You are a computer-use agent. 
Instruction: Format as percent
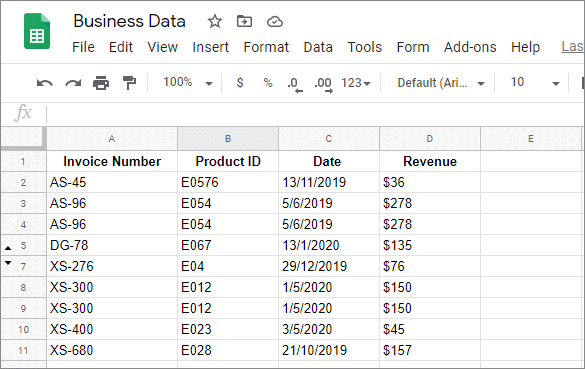(x=268, y=82)
